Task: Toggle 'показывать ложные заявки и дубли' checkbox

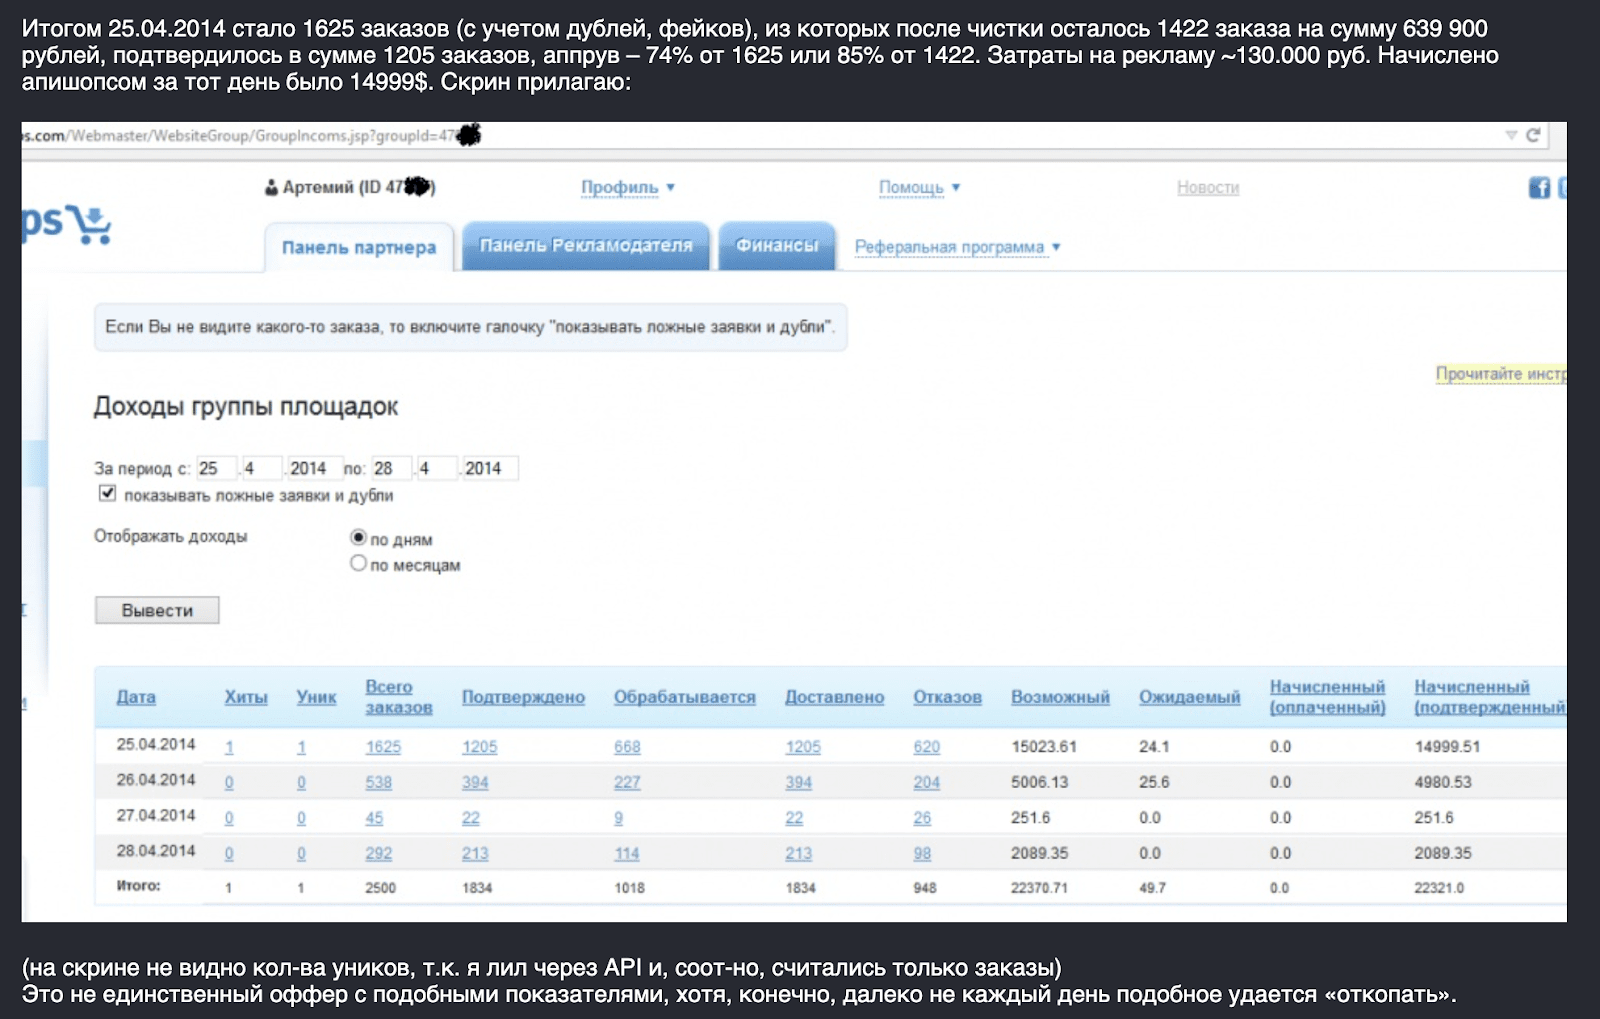Action: [108, 493]
